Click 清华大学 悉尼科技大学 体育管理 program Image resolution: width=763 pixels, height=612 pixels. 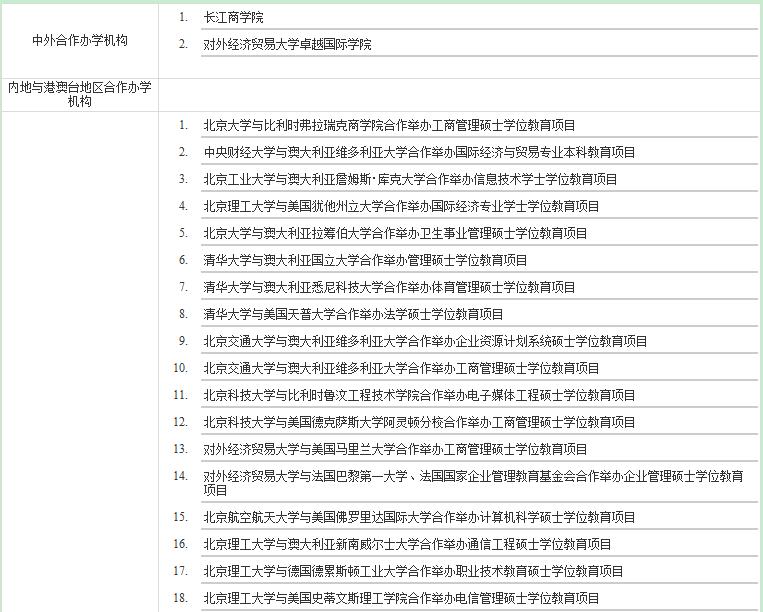coord(389,288)
